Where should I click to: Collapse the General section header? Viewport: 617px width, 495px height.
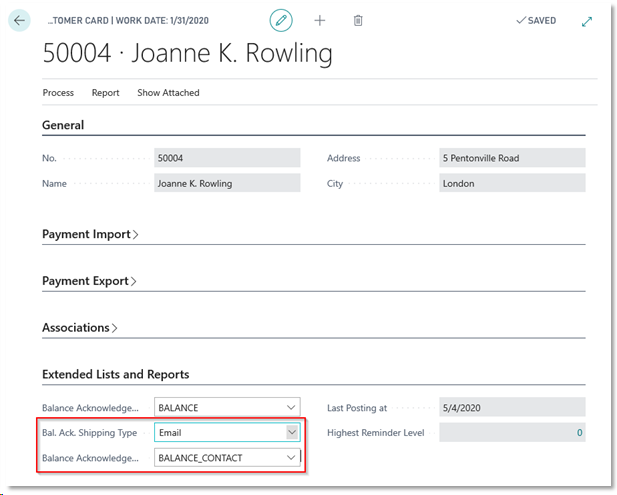pos(63,126)
